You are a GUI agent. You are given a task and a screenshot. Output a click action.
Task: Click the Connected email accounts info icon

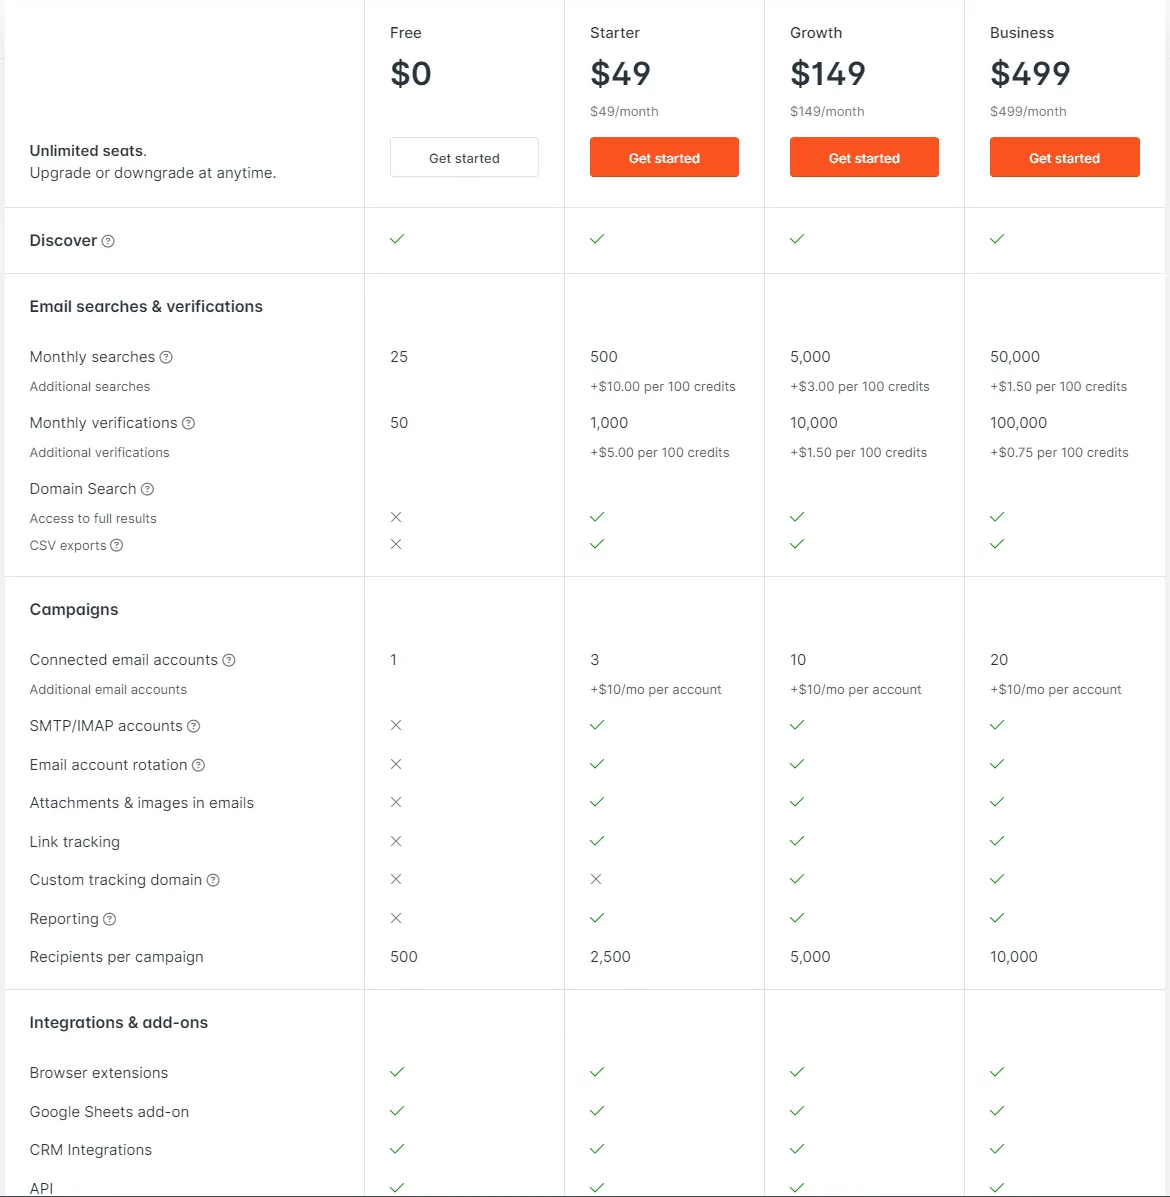(229, 660)
